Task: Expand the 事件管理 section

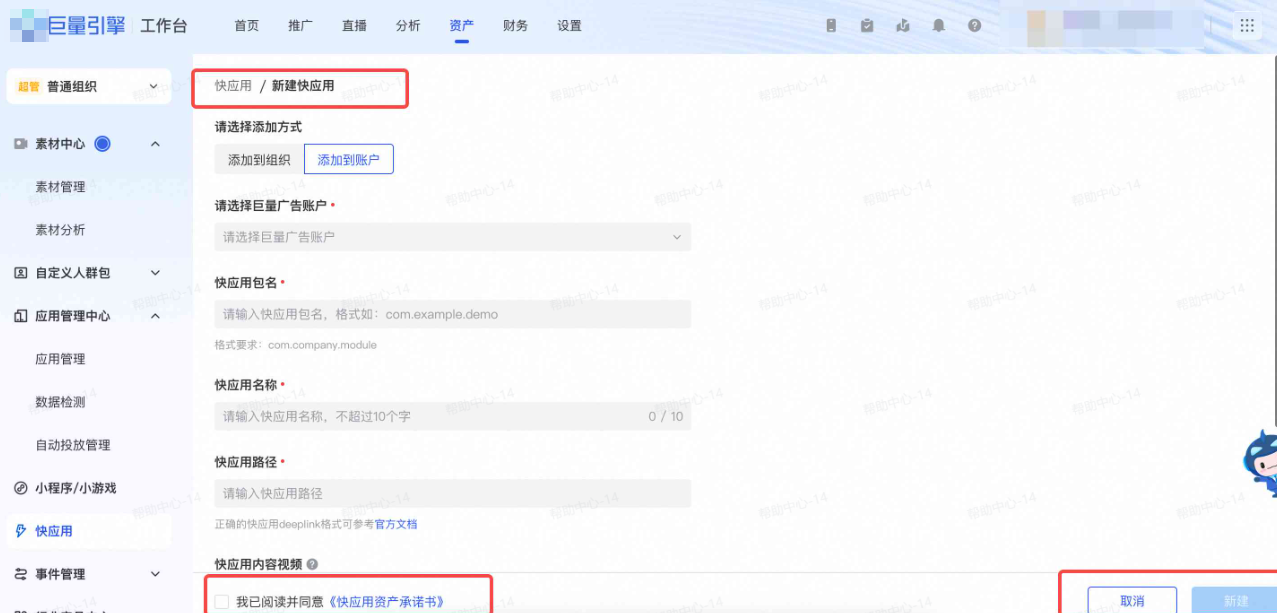Action: click(x=155, y=574)
